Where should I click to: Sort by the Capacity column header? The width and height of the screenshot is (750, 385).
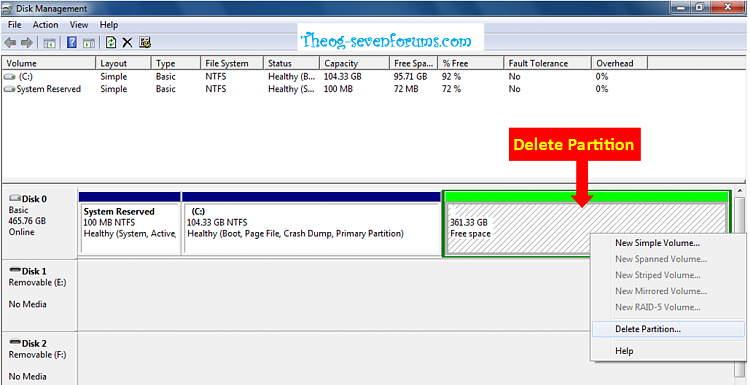click(x=354, y=63)
